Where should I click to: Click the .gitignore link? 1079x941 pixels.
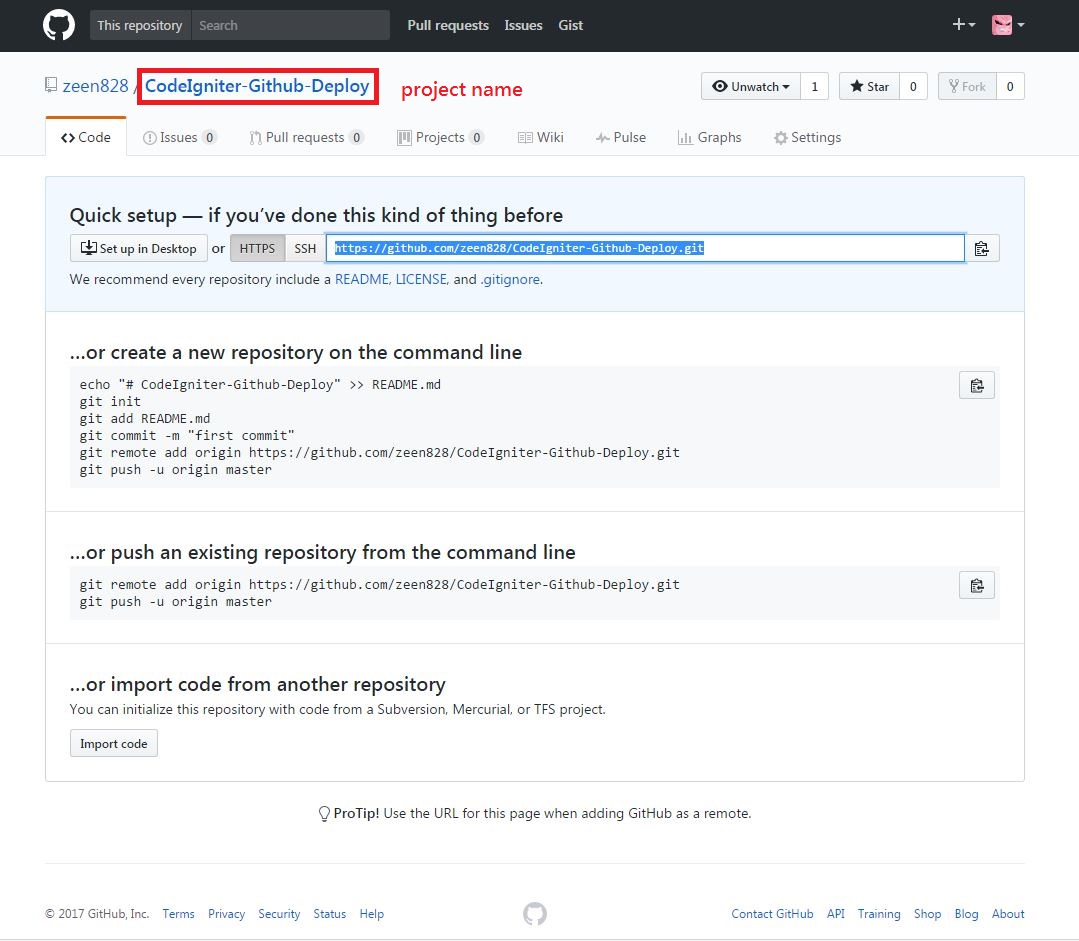tap(510, 279)
